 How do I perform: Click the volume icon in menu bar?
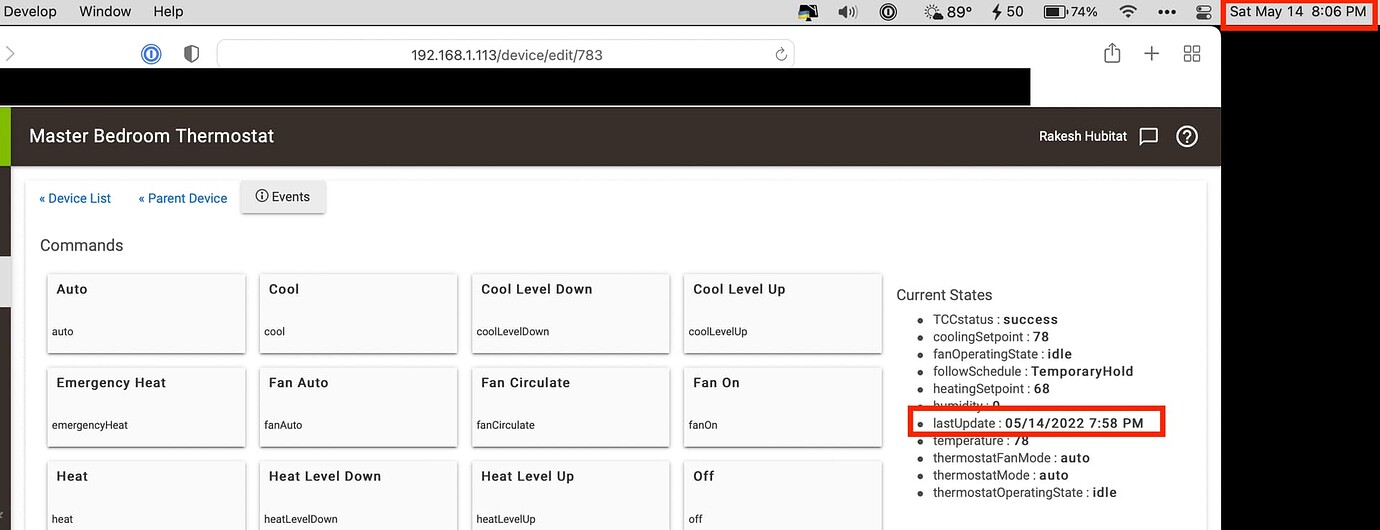pos(848,12)
